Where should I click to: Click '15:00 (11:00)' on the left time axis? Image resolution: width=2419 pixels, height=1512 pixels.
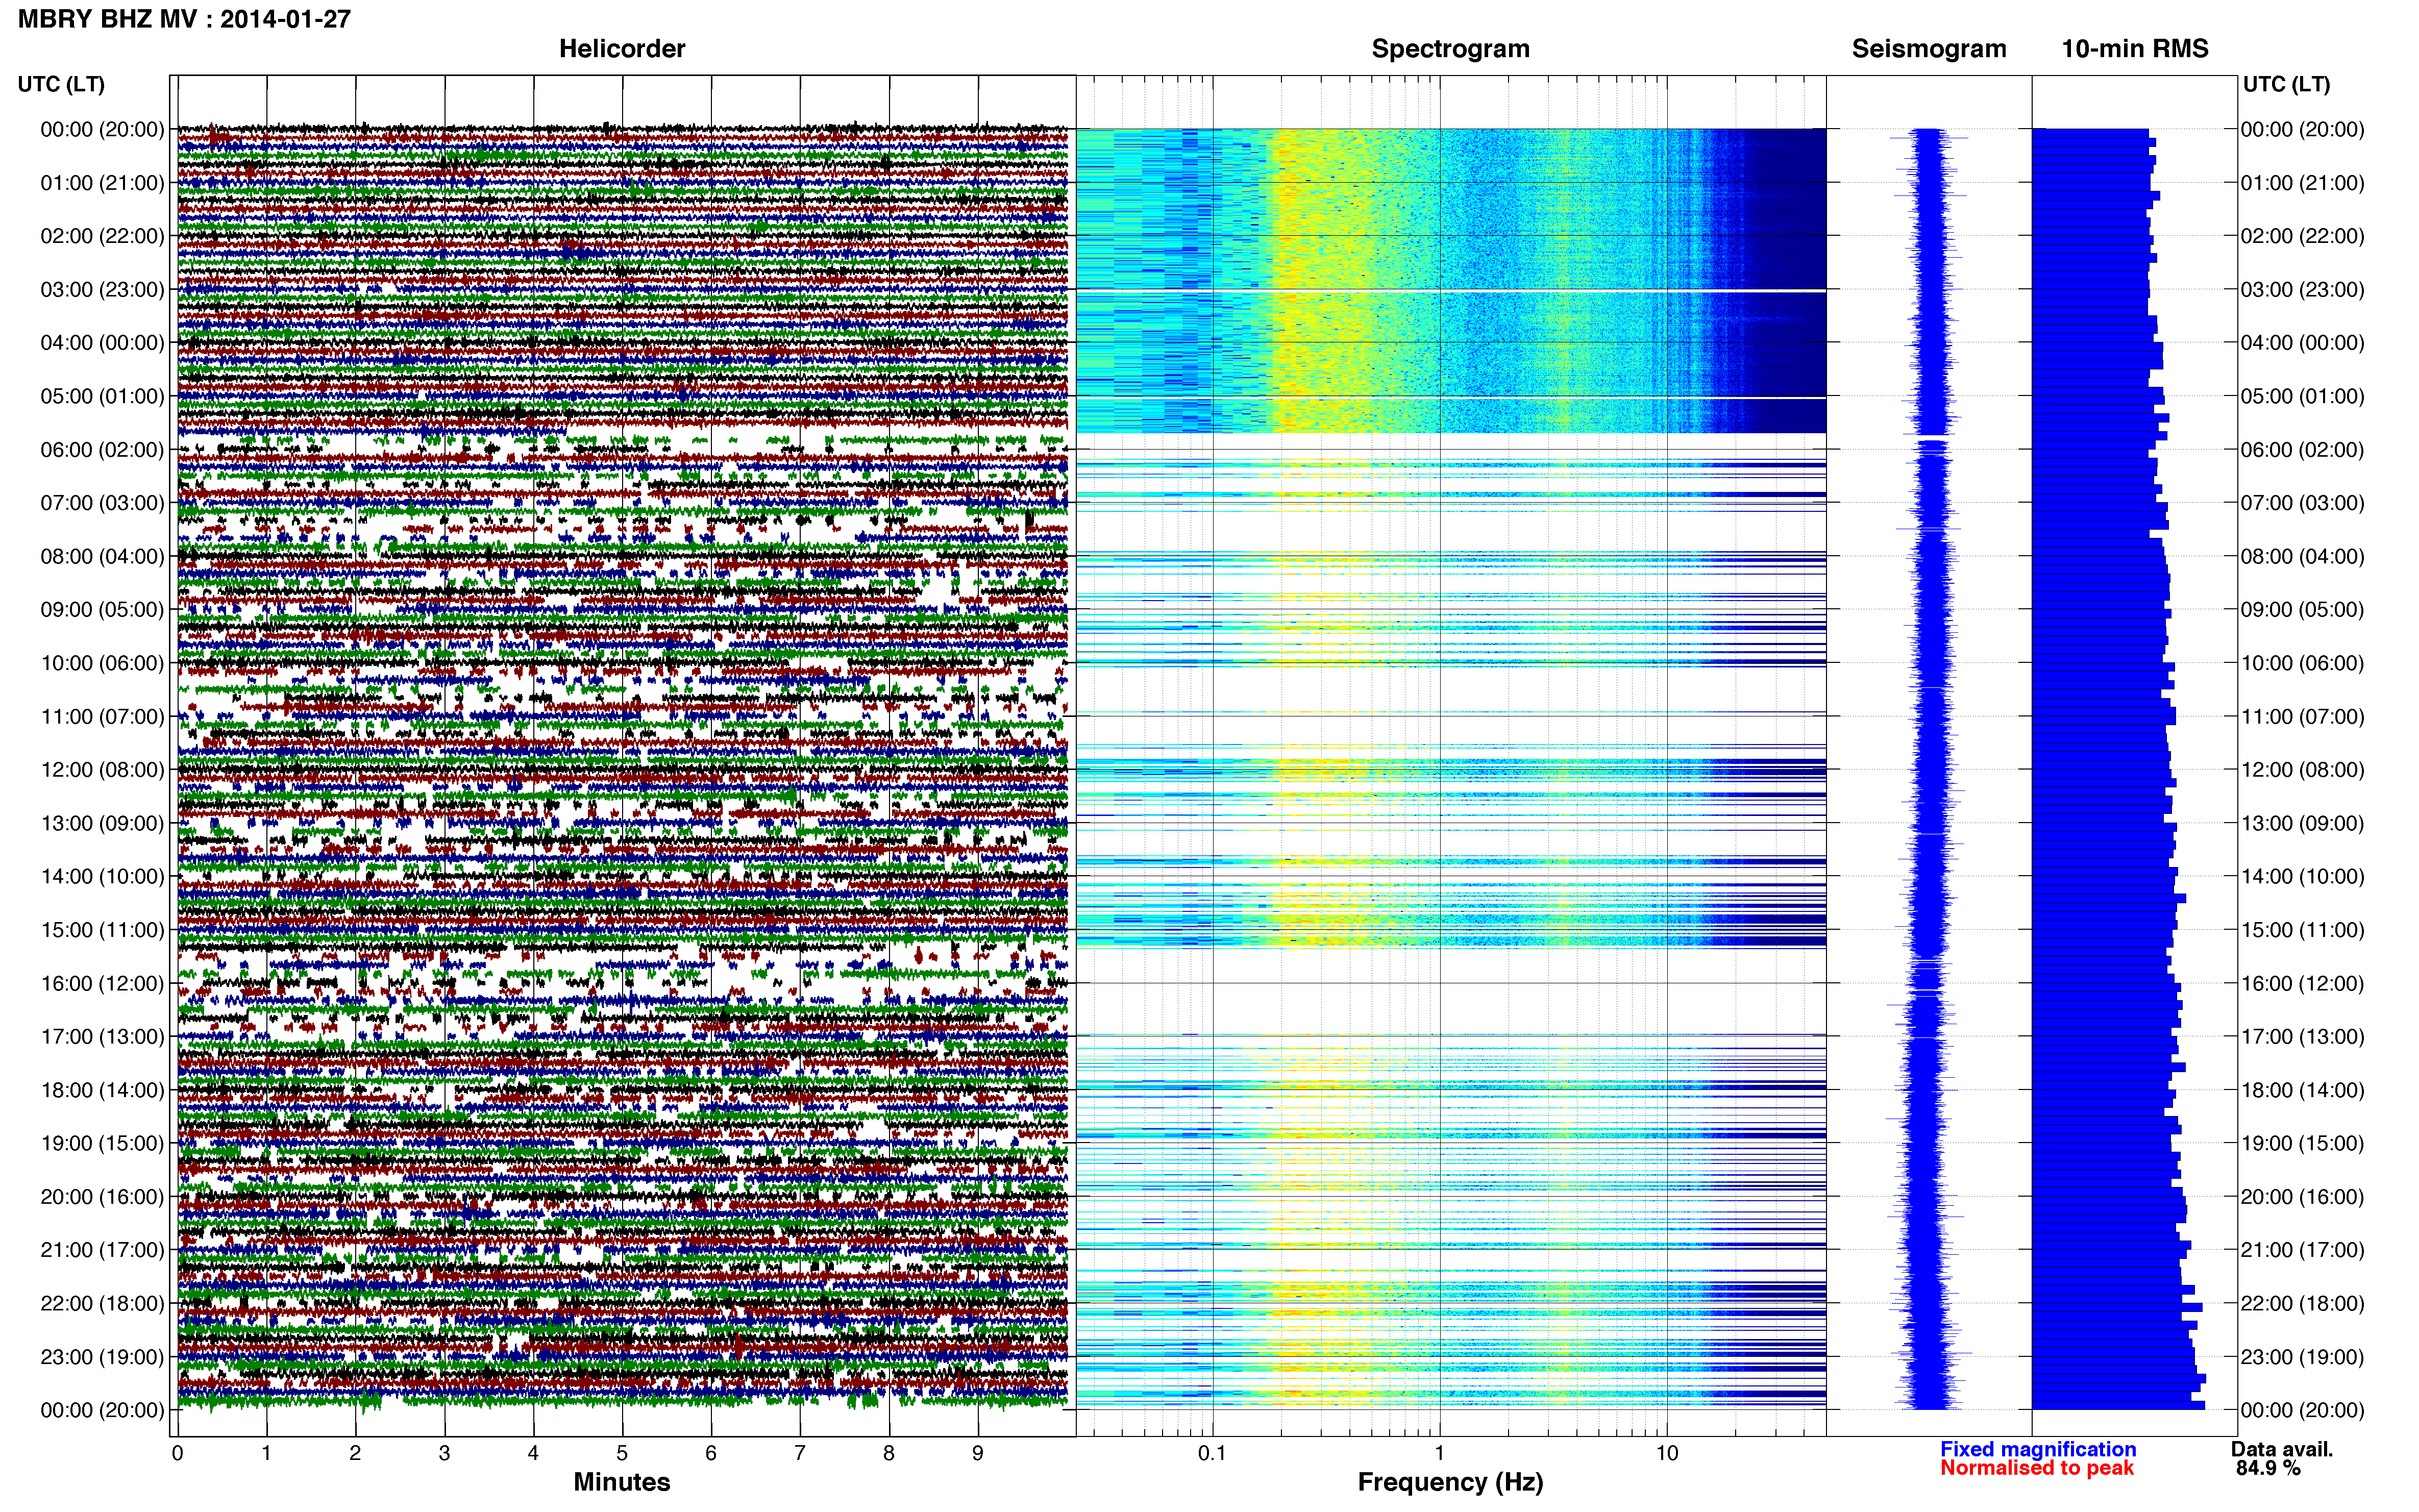[102, 930]
